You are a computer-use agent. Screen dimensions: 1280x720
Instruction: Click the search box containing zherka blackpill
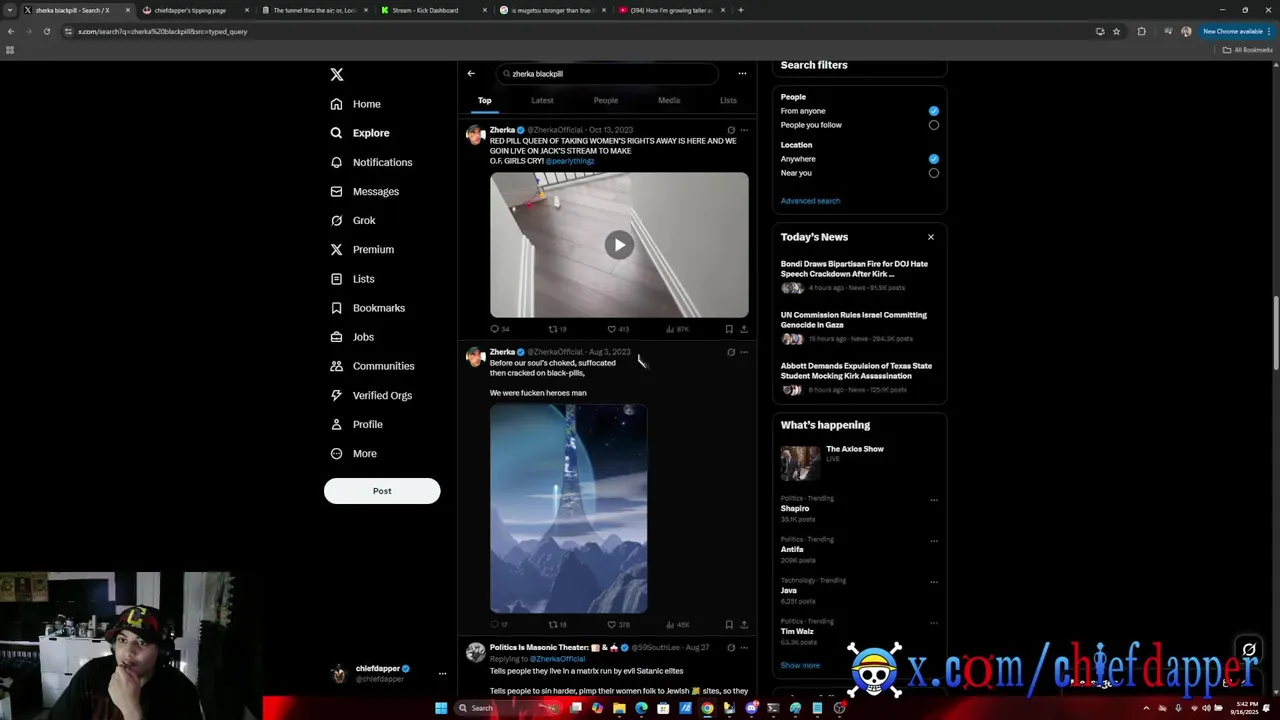607,73
